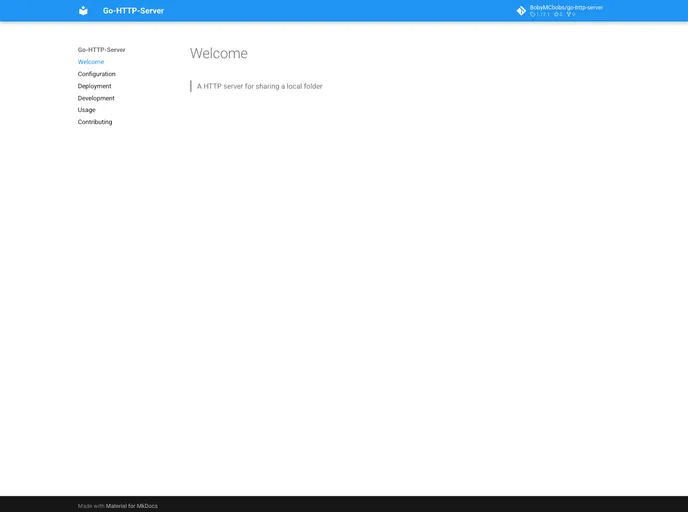This screenshot has height=512, width=688.
Task: Click the Welcome page heading
Action: coord(219,54)
